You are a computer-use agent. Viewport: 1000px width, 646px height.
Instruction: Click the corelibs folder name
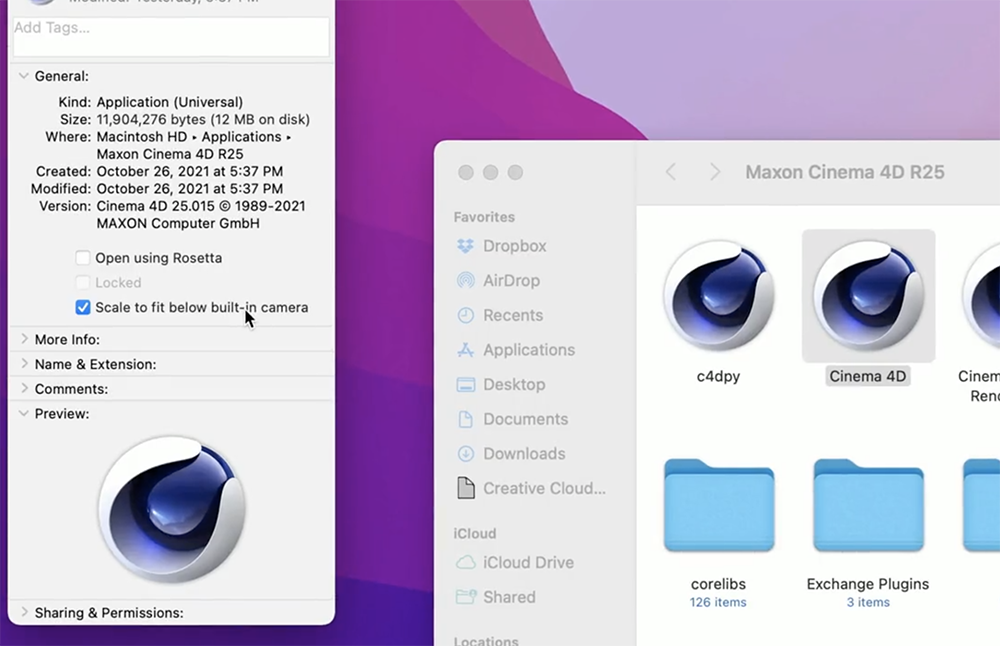click(719, 584)
